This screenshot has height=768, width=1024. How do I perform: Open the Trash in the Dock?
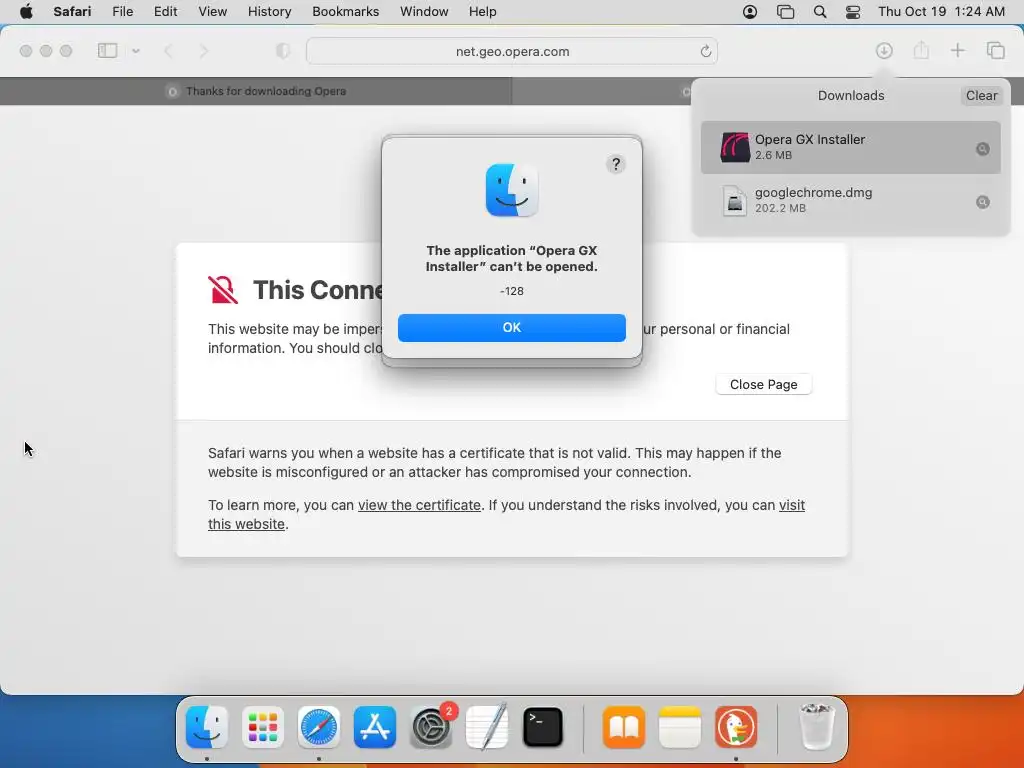coord(816,727)
